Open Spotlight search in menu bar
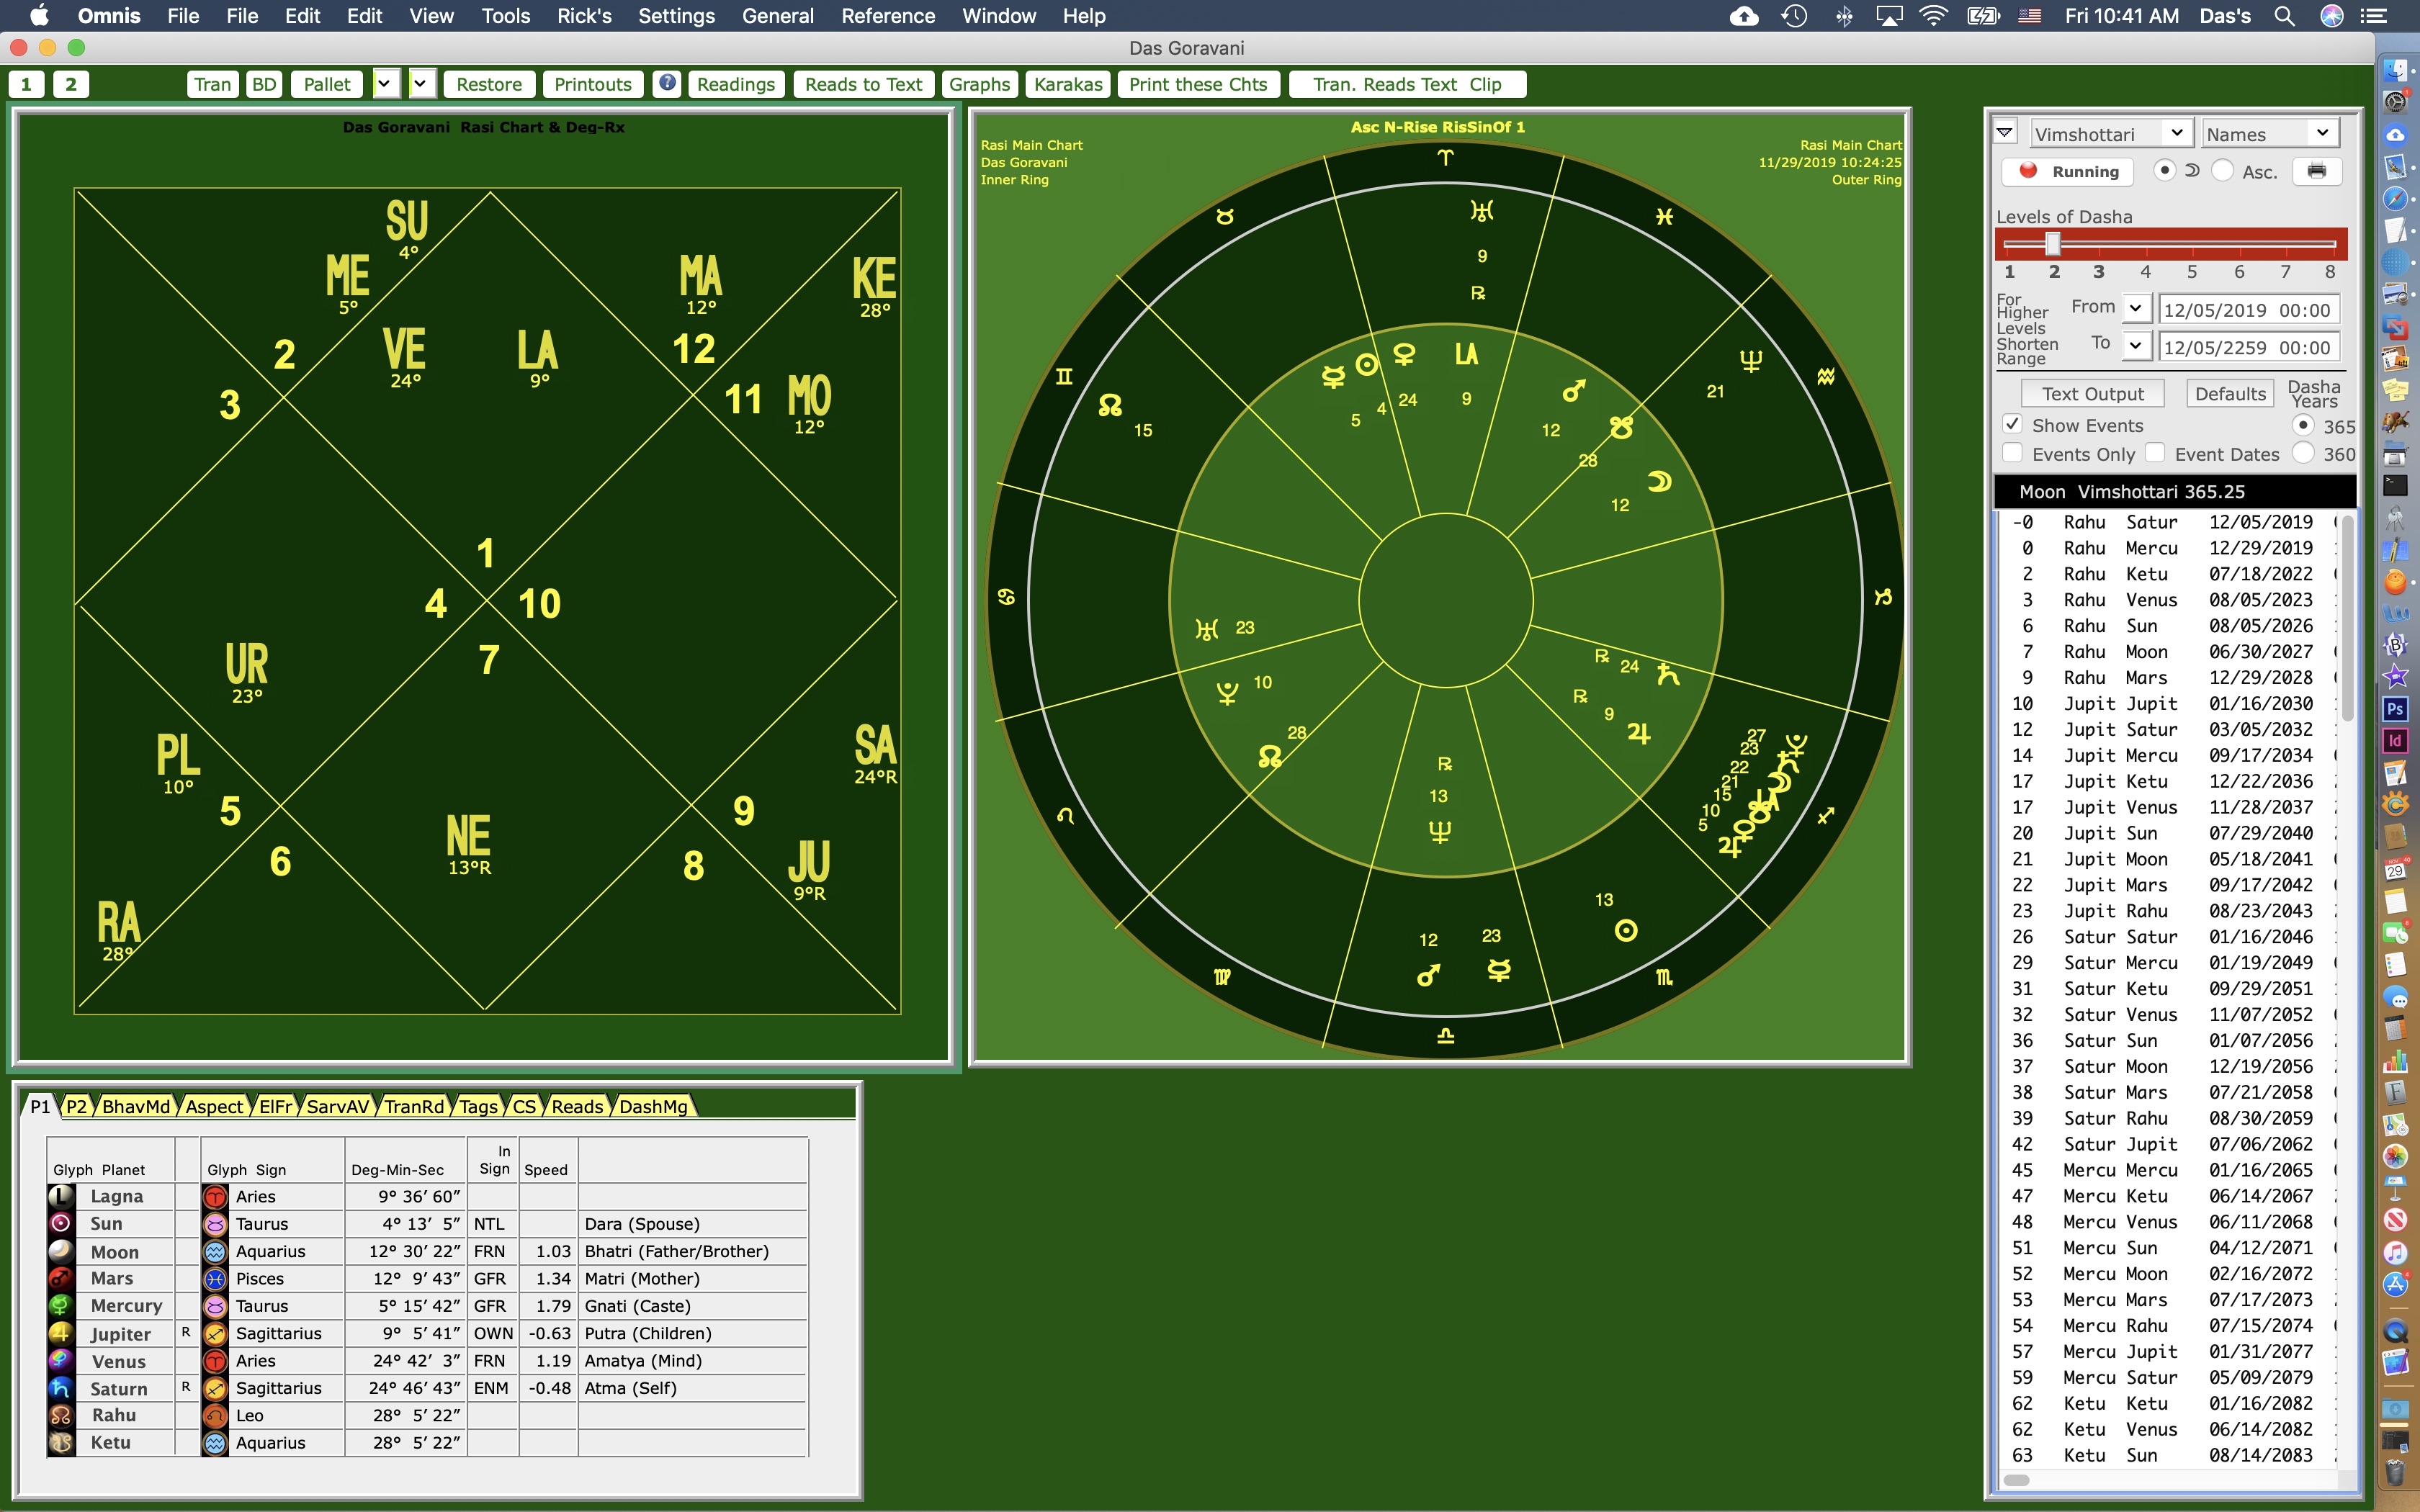The width and height of the screenshot is (2420, 1512). (x=2284, y=16)
